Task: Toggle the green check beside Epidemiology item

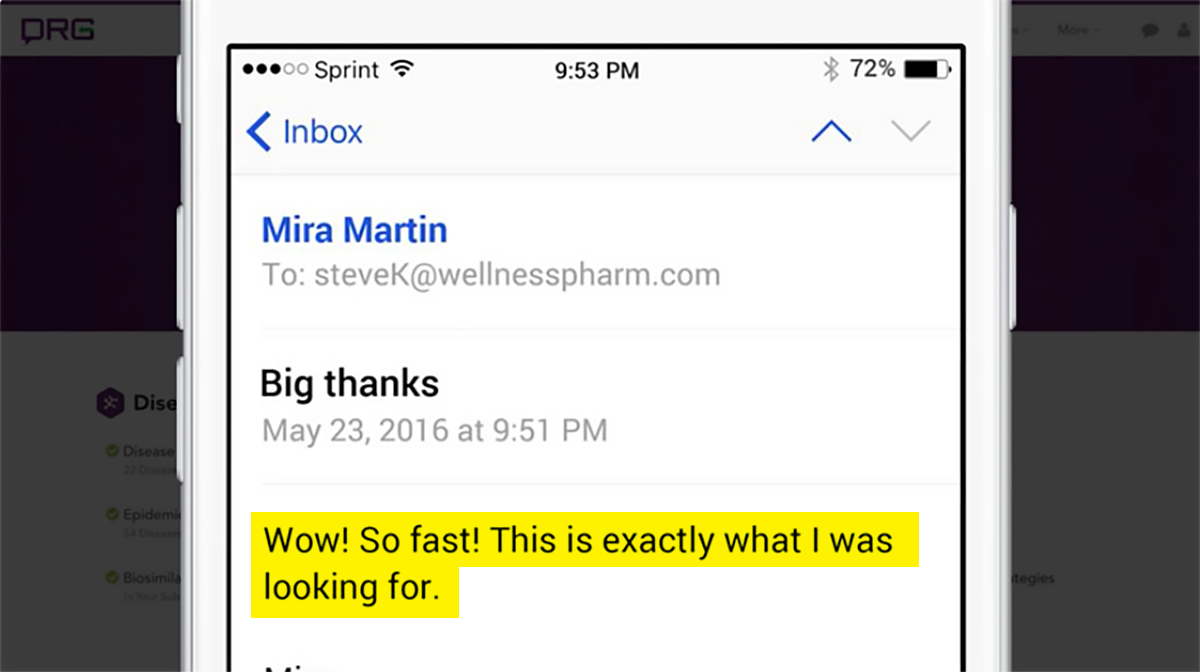Action: [112, 514]
